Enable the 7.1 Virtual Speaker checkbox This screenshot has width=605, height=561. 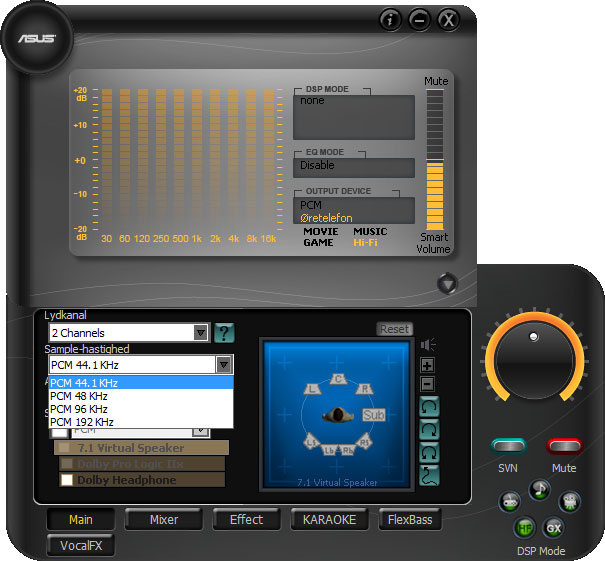(64, 448)
